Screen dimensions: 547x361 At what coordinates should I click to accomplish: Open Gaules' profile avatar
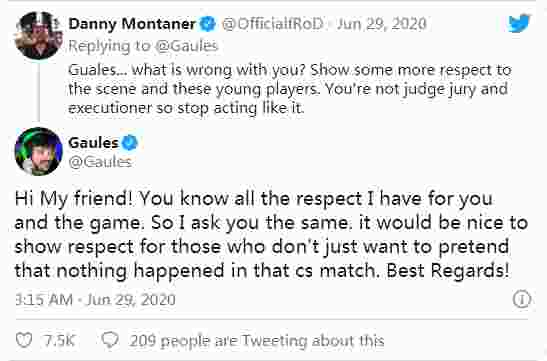39,151
